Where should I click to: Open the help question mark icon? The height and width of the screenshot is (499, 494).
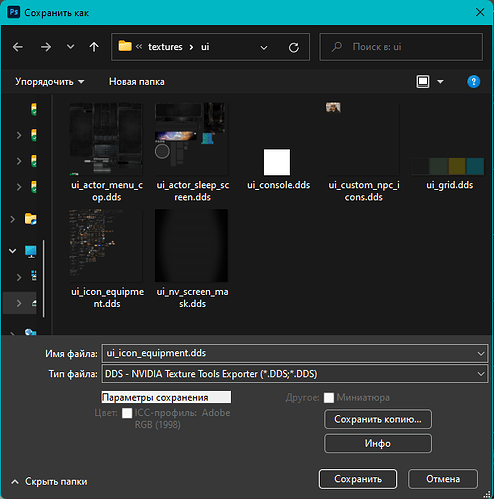pyautogui.click(x=473, y=82)
